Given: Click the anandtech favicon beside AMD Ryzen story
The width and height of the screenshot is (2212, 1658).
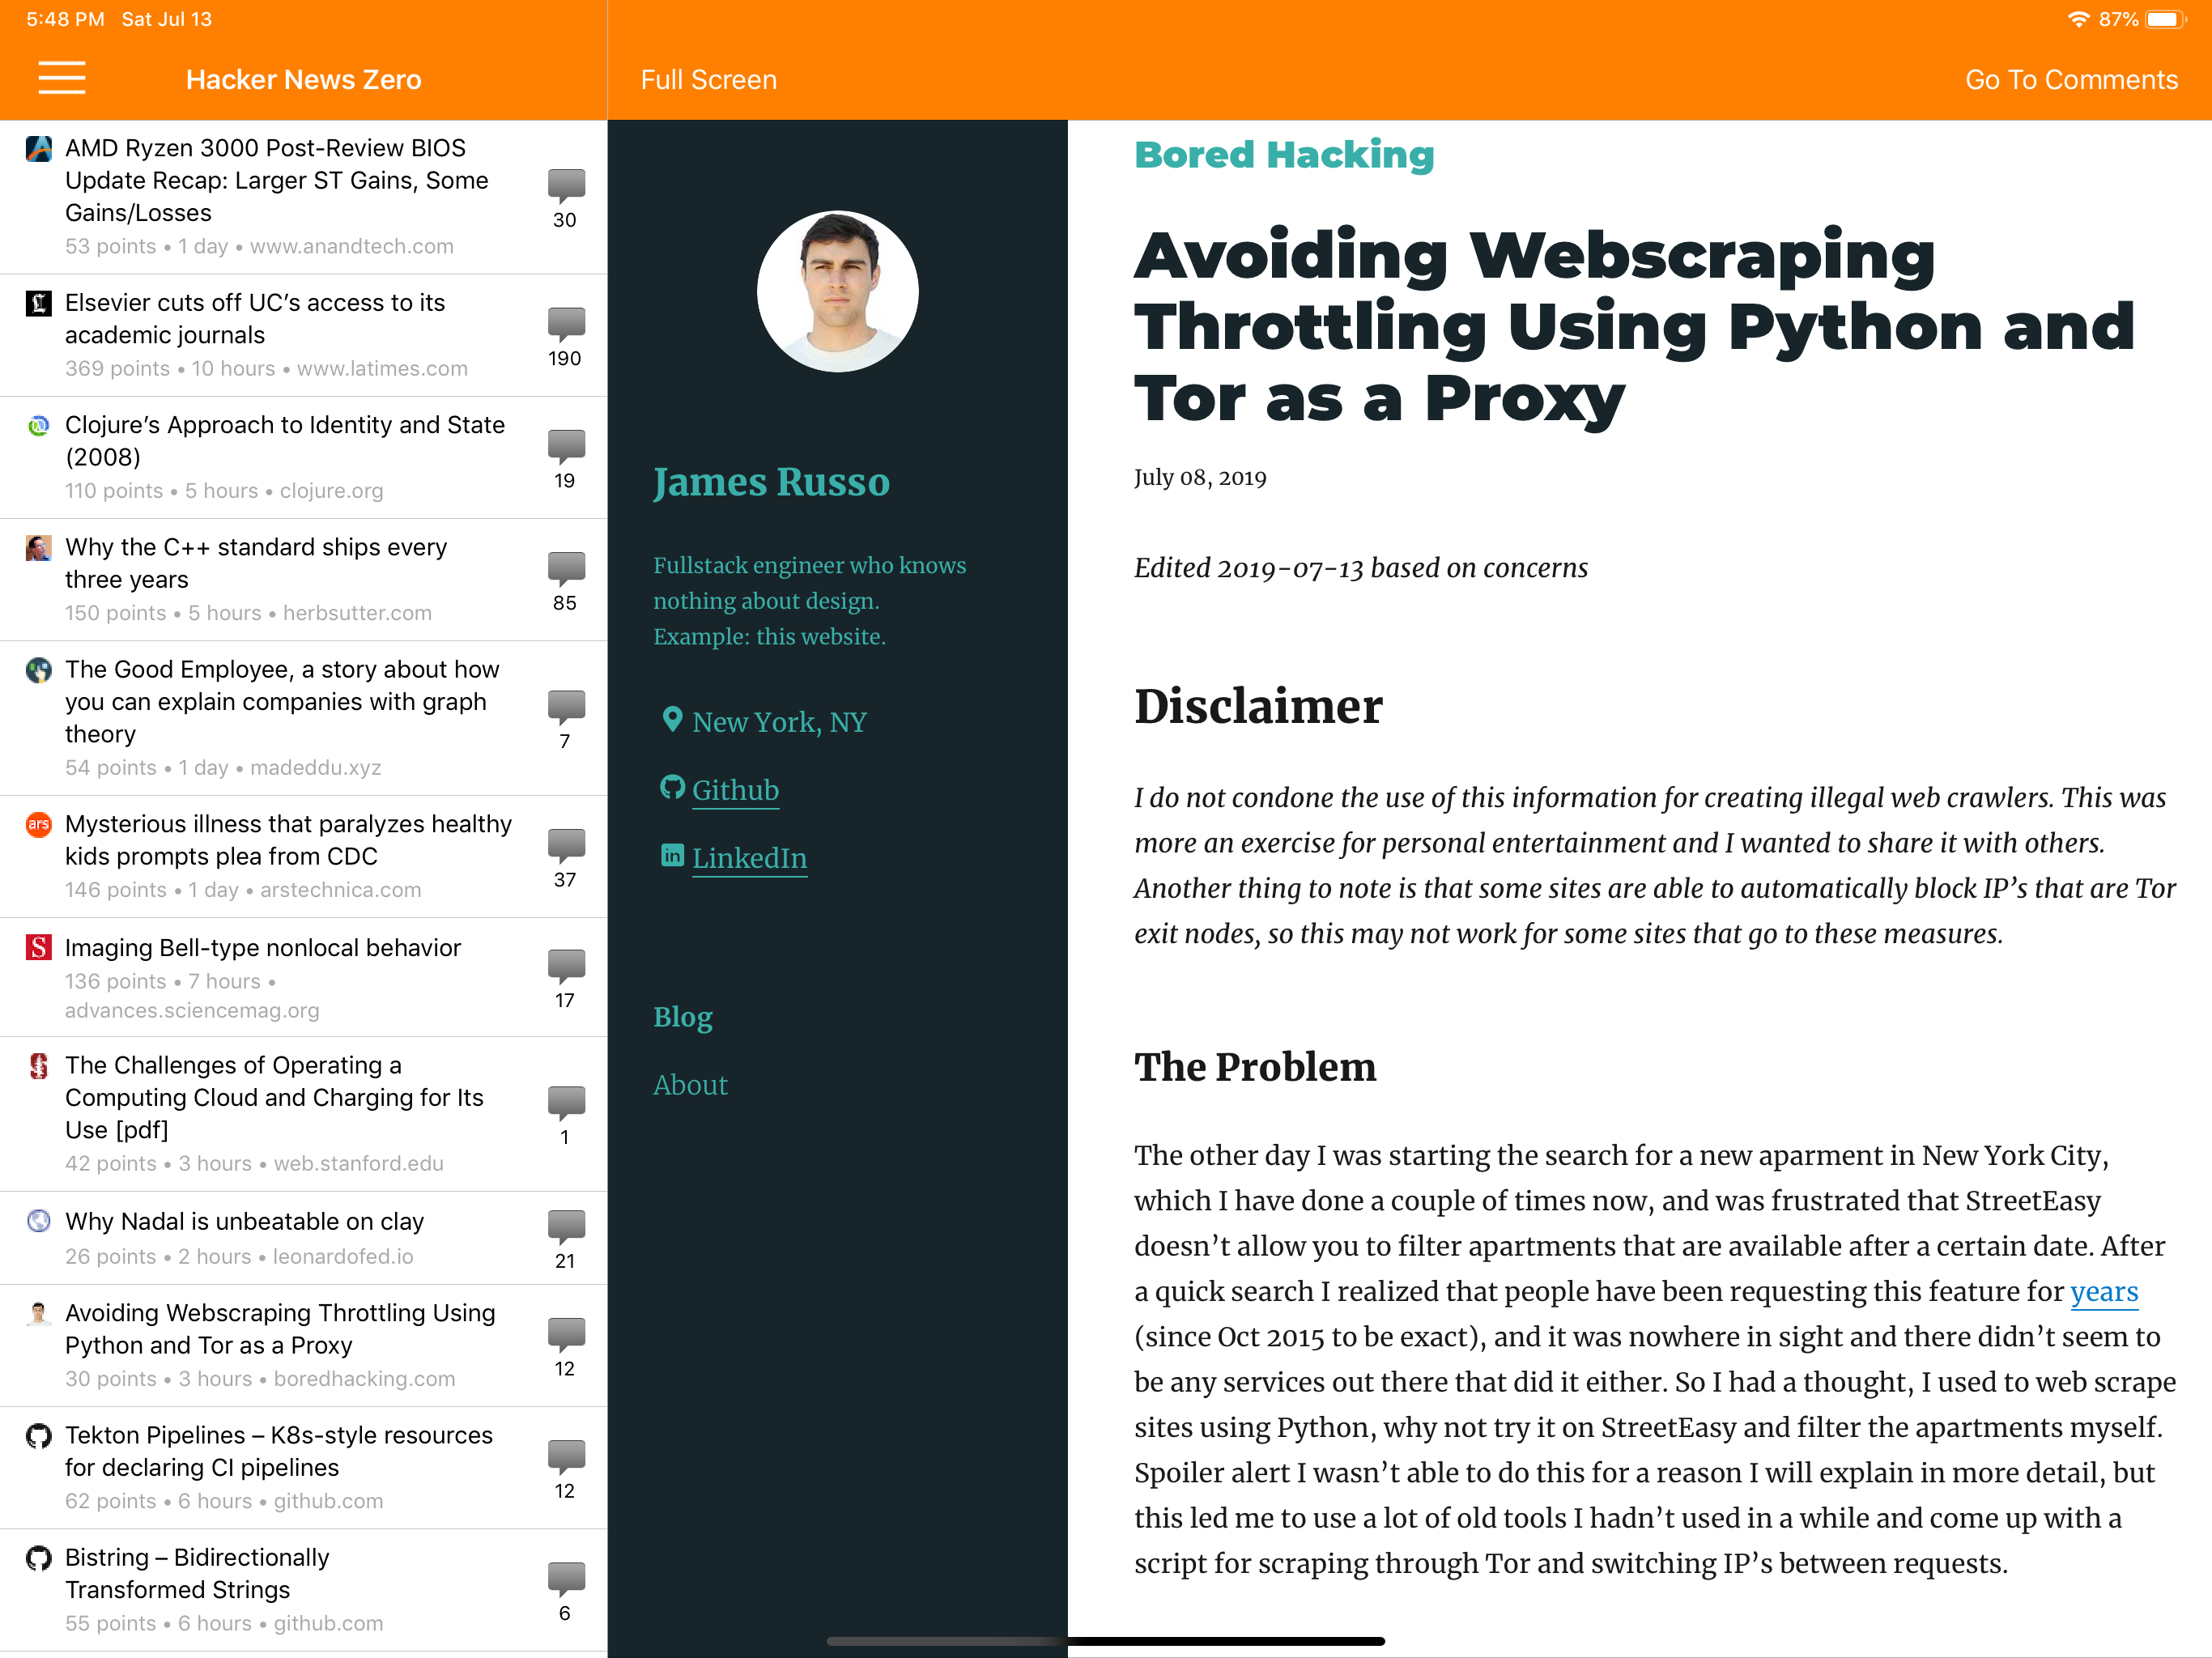Looking at the screenshot, I should tap(39, 149).
